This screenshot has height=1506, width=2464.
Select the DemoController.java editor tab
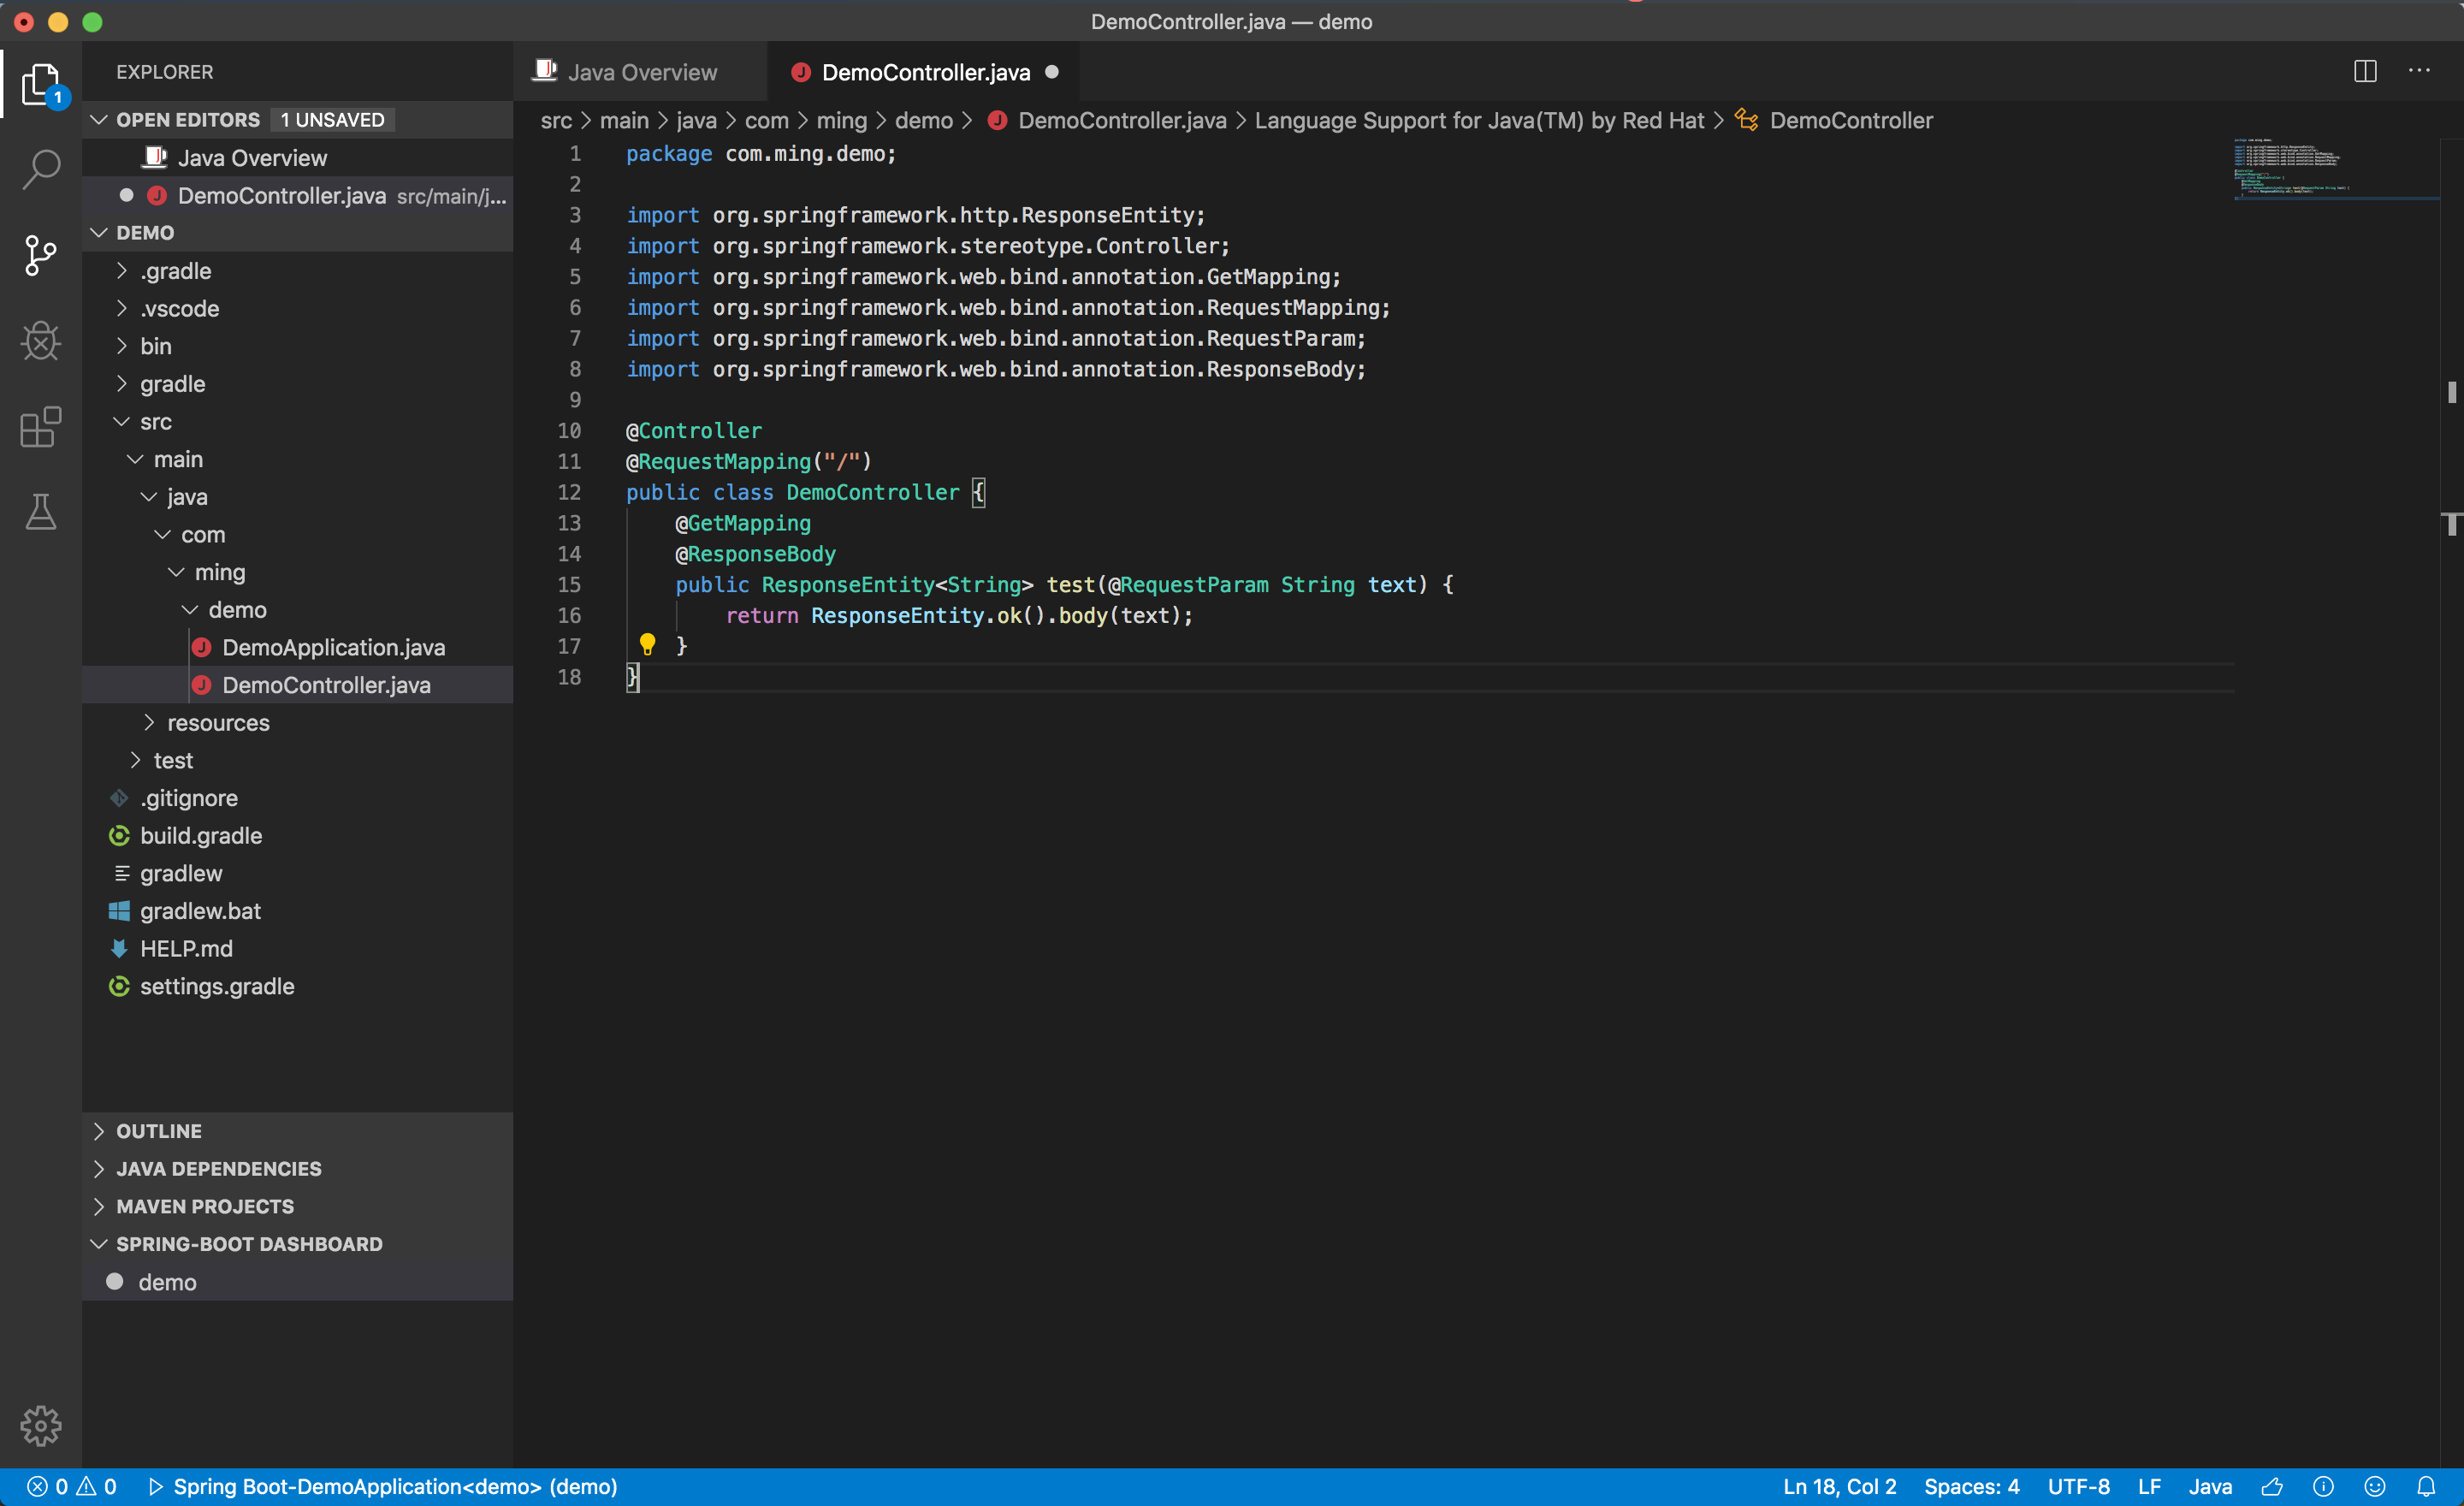click(924, 72)
